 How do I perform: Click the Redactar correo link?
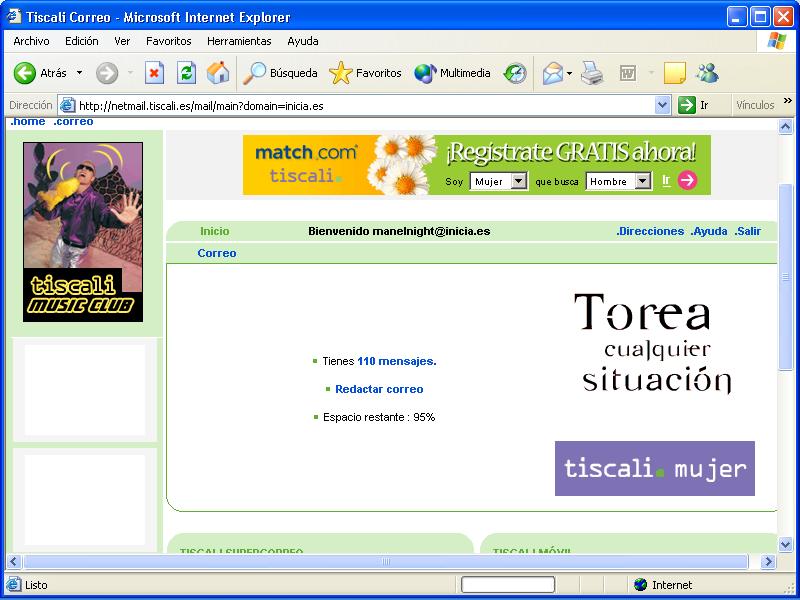pyautogui.click(x=379, y=389)
